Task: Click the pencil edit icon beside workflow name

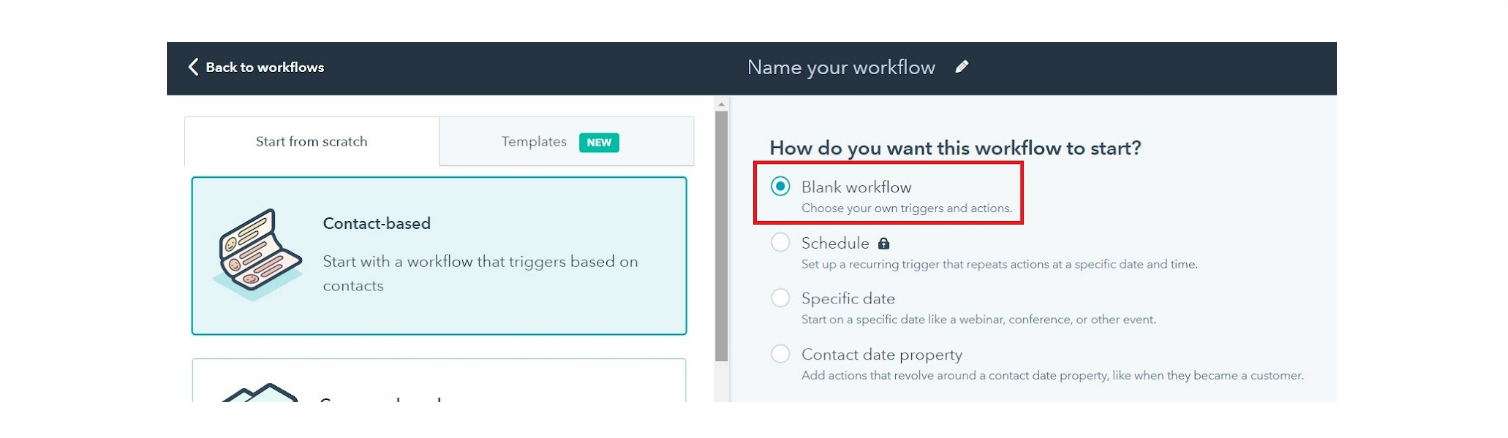Action: (962, 67)
